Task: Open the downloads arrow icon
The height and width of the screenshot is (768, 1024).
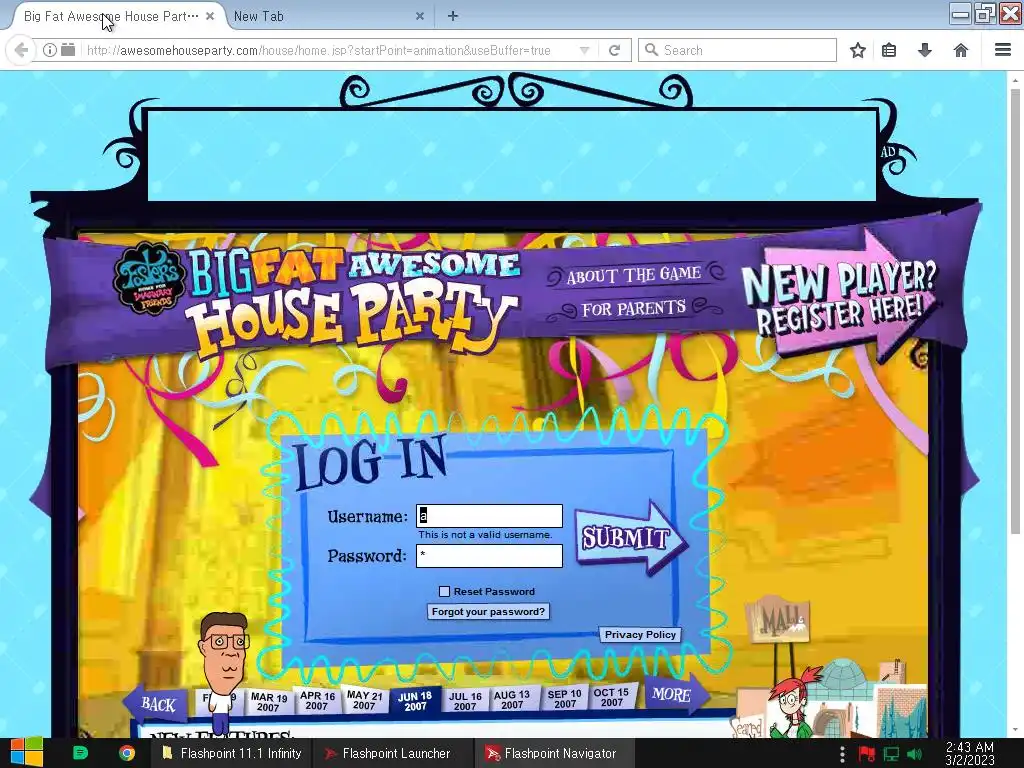Action: (x=925, y=50)
